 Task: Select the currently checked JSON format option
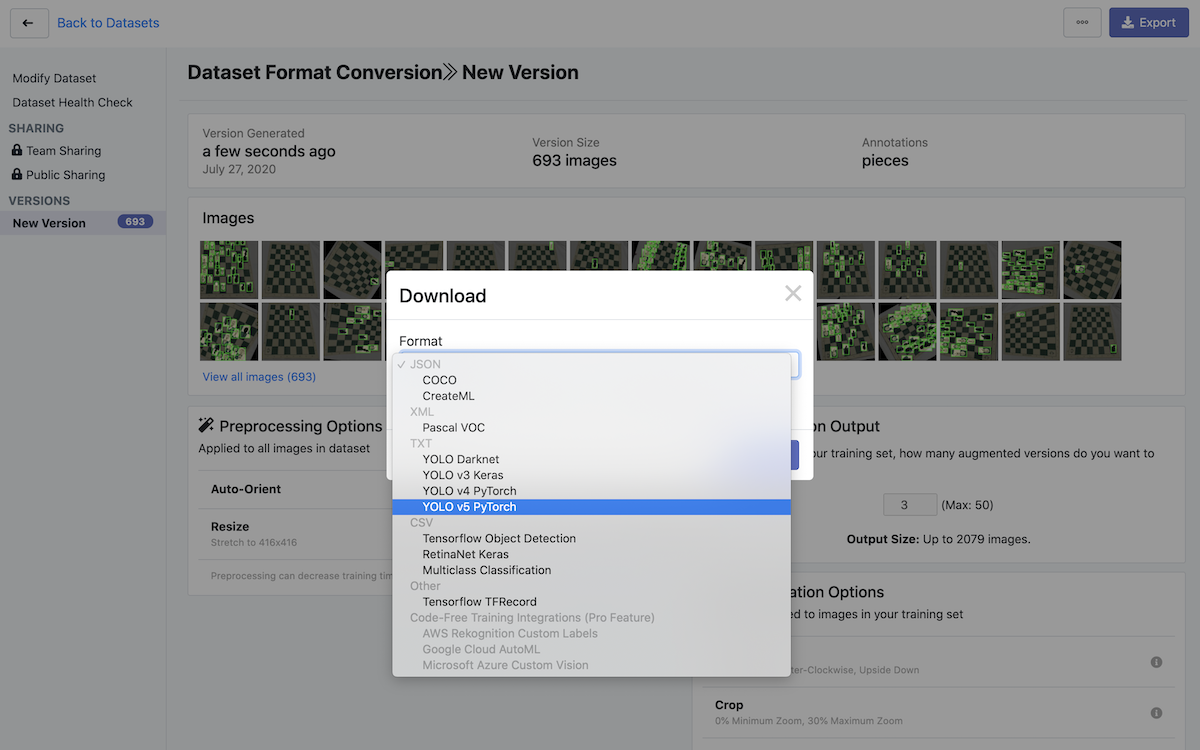(x=425, y=364)
